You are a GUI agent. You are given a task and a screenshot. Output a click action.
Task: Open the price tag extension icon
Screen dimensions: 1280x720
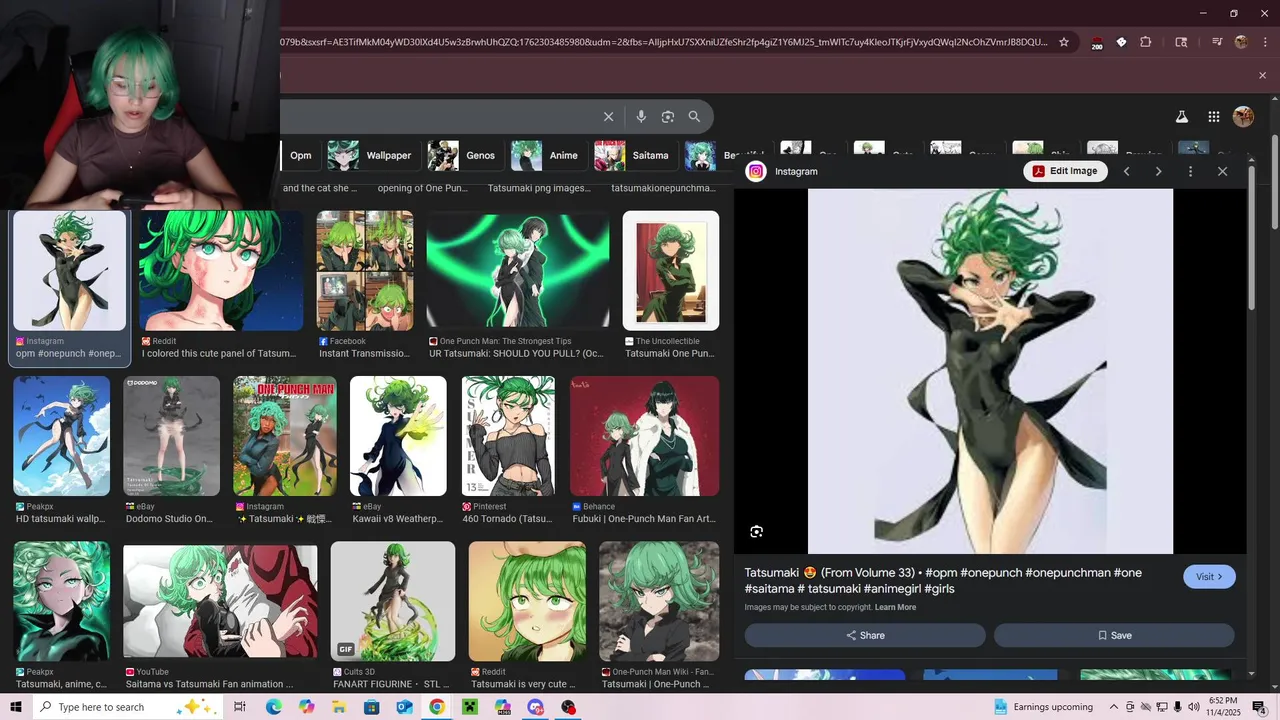coord(1121,42)
